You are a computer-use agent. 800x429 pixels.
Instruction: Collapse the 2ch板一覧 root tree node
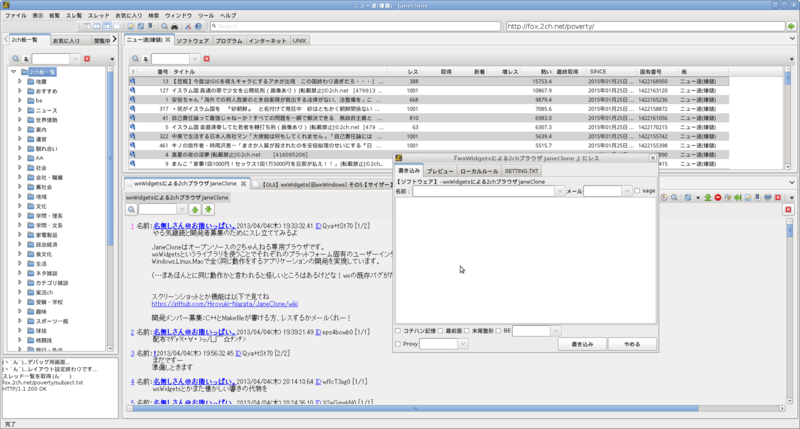[x=14, y=72]
